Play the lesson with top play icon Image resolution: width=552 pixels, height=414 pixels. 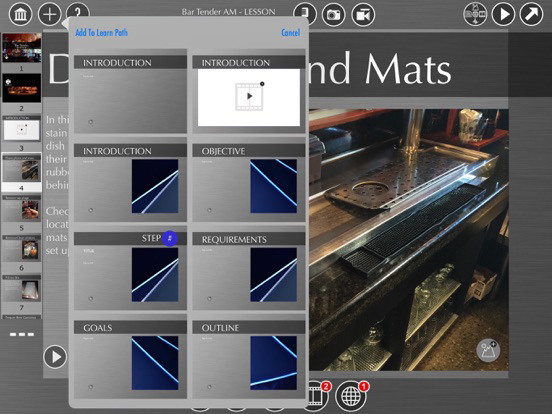point(503,14)
